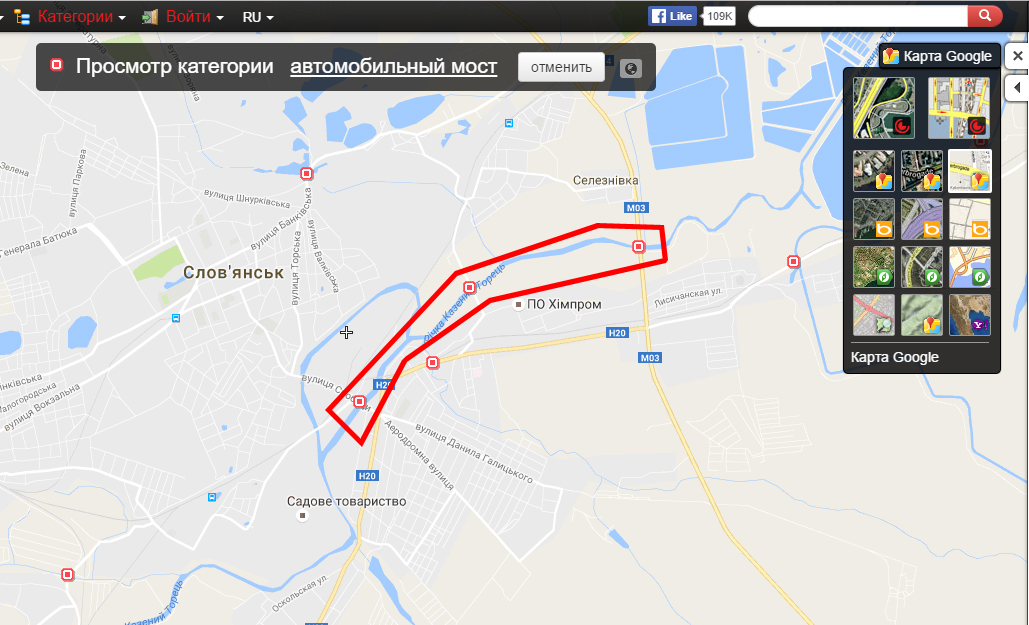Choose the Bing satellite map layer
Screen dimensions: 1029x625
point(873,219)
